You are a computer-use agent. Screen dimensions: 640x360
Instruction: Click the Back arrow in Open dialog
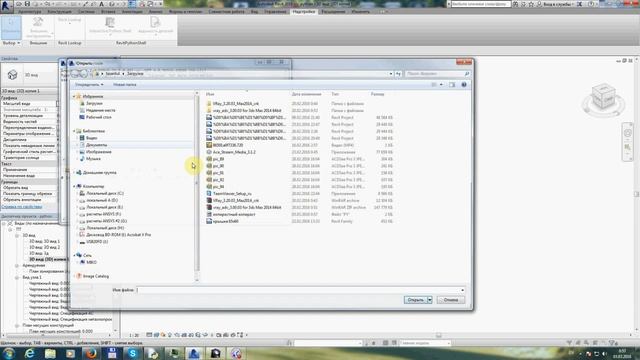[75, 74]
